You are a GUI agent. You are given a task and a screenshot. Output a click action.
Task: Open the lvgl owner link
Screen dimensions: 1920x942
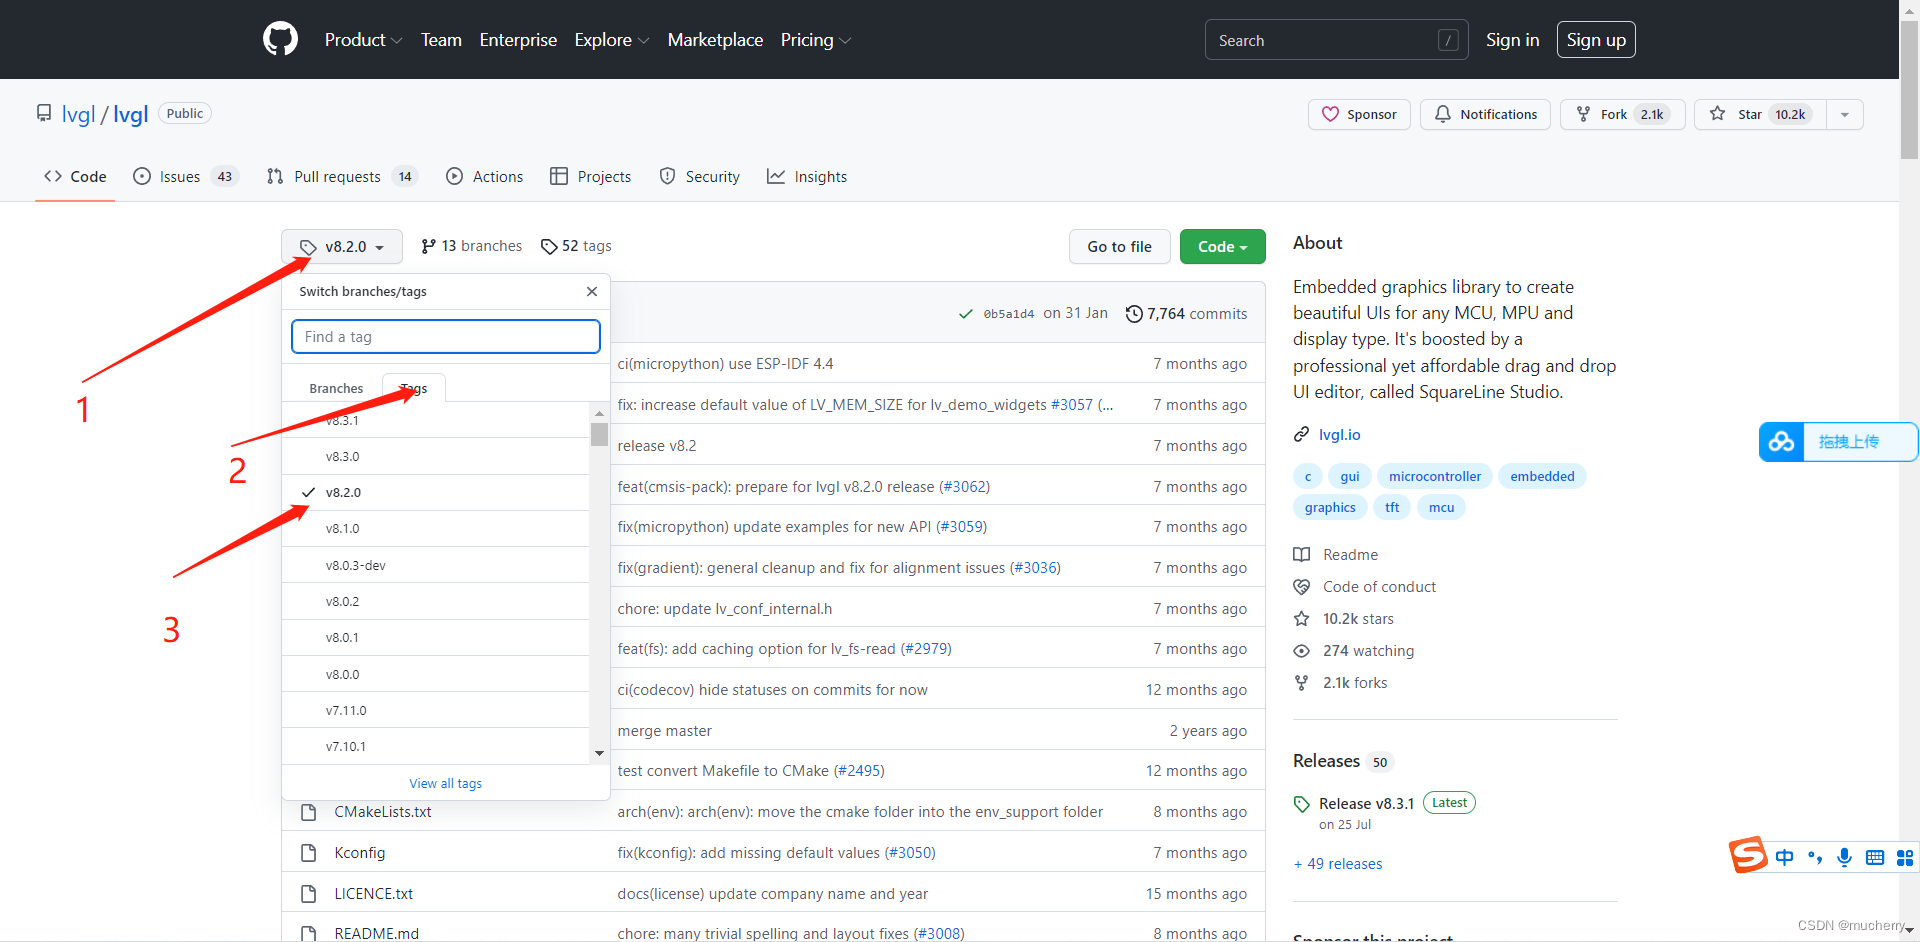point(78,114)
